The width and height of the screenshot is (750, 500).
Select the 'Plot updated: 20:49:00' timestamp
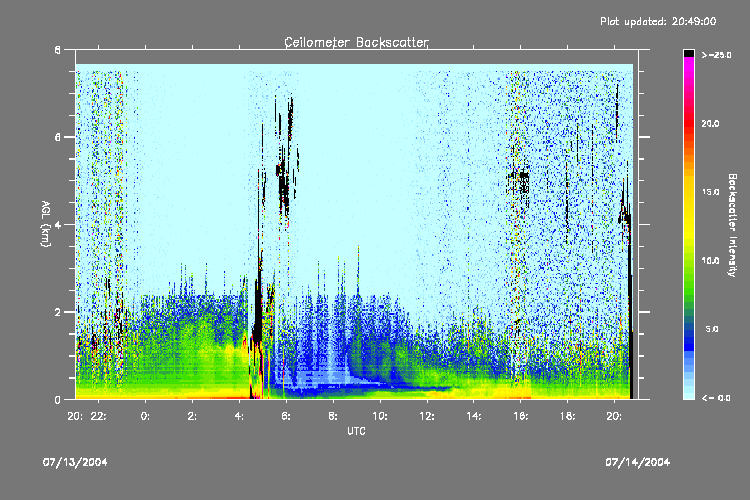click(658, 21)
